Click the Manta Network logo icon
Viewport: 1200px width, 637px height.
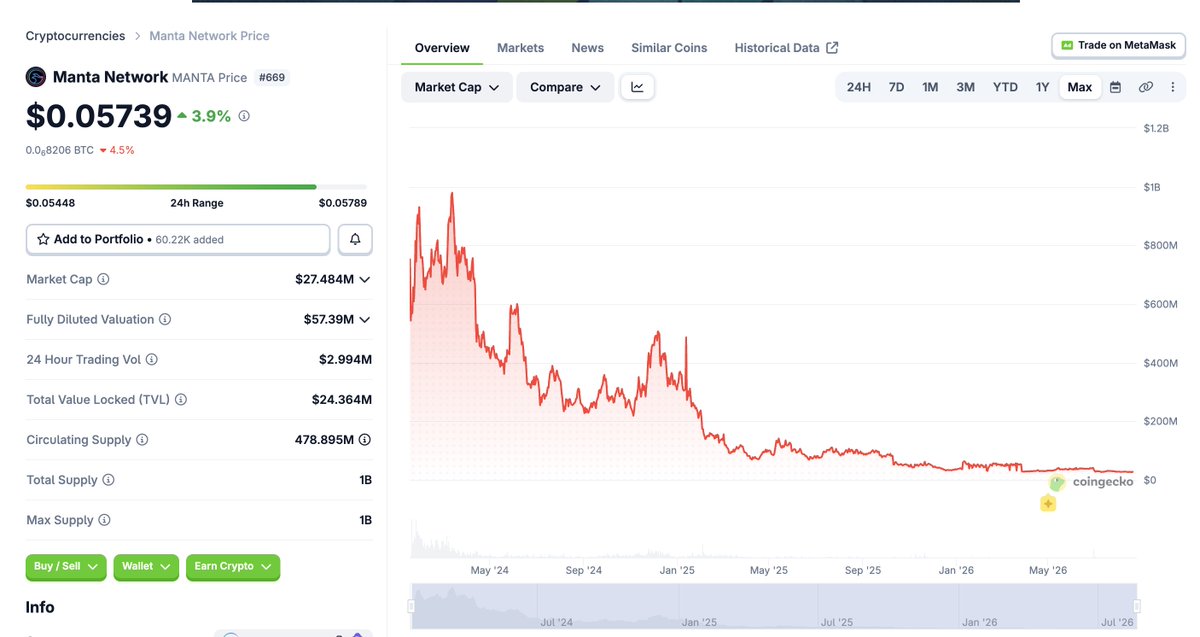(x=36, y=77)
